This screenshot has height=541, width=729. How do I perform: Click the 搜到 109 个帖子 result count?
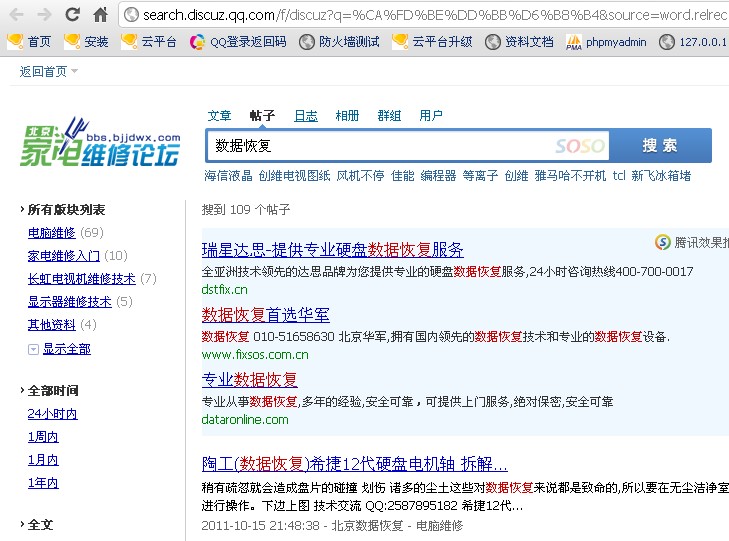tap(246, 210)
